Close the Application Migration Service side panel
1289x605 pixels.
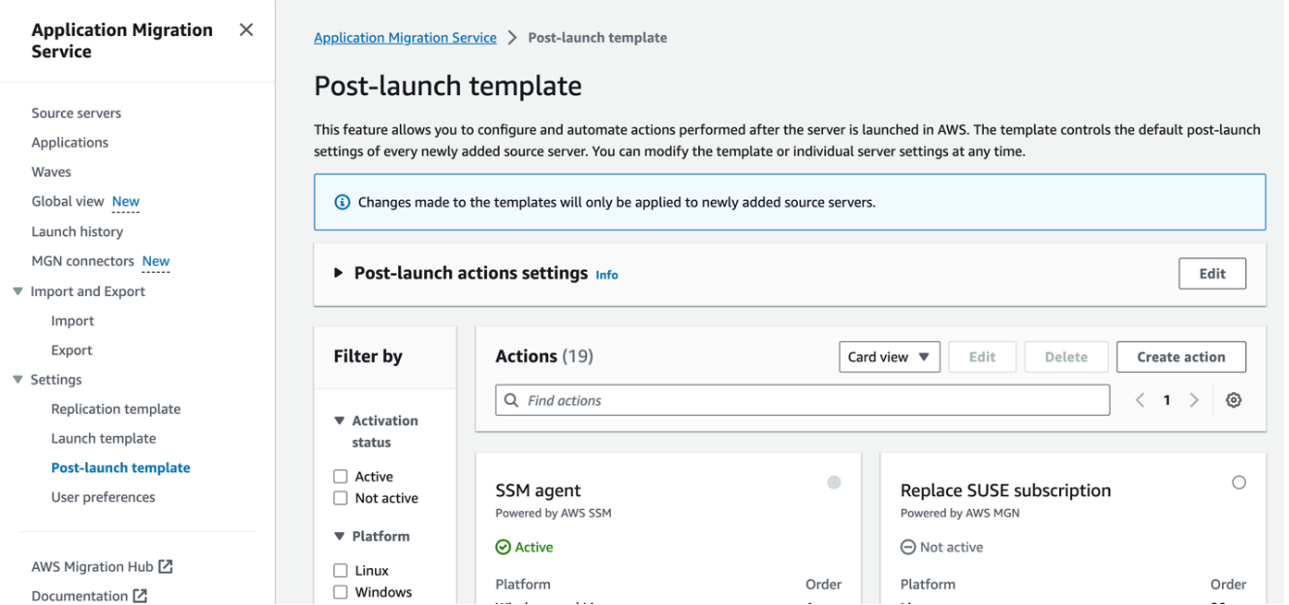pyautogui.click(x=246, y=30)
